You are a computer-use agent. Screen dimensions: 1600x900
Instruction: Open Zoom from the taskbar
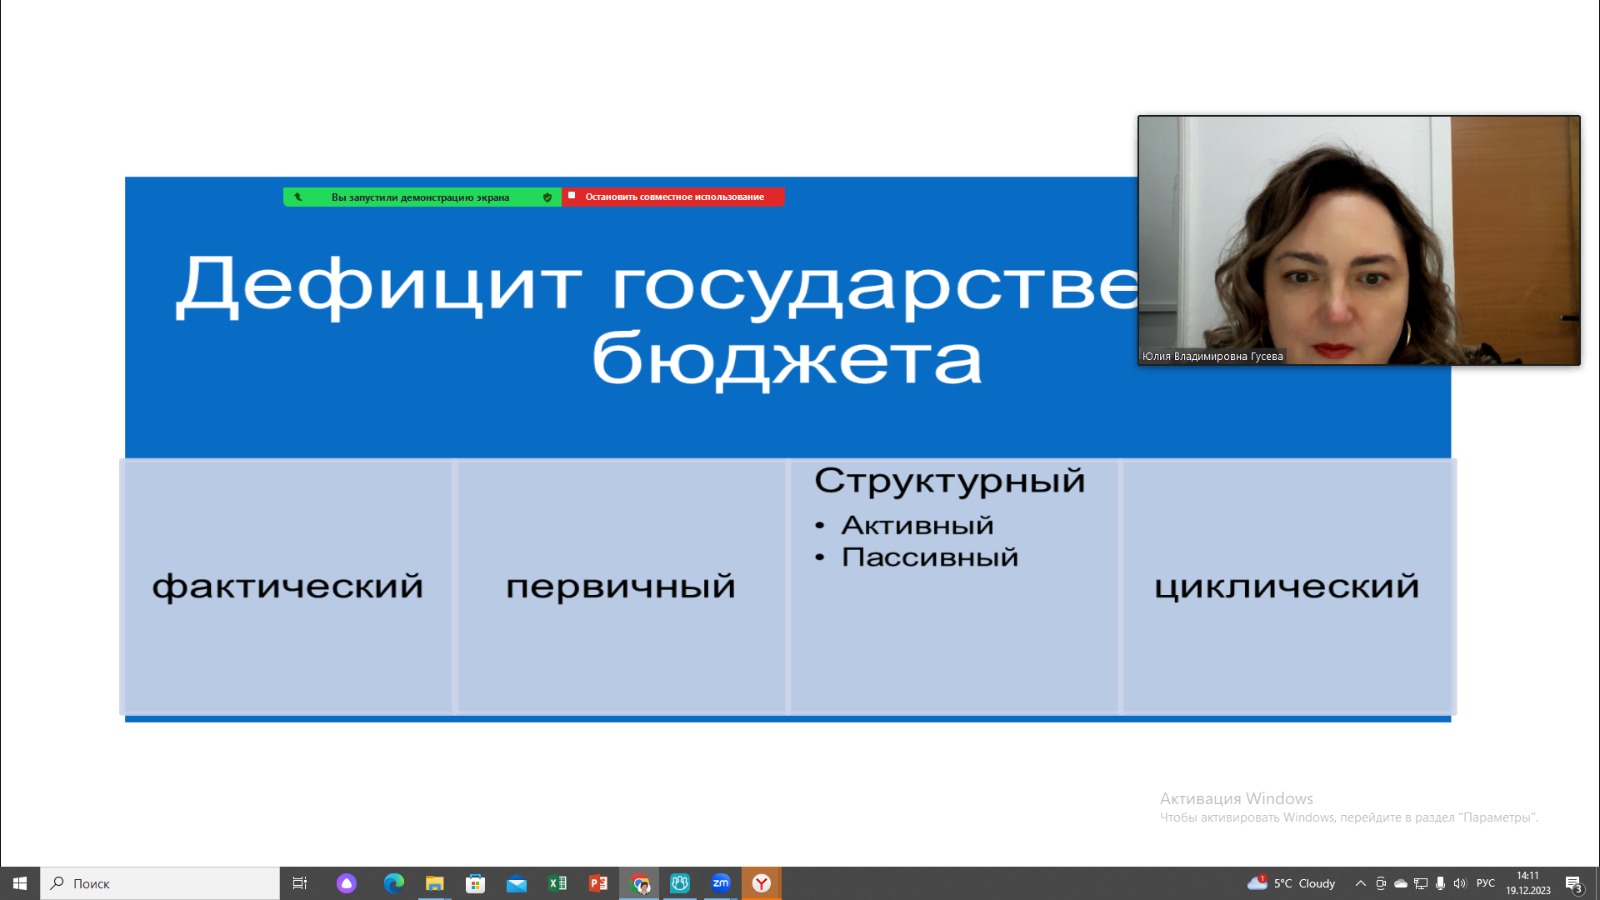tap(720, 883)
